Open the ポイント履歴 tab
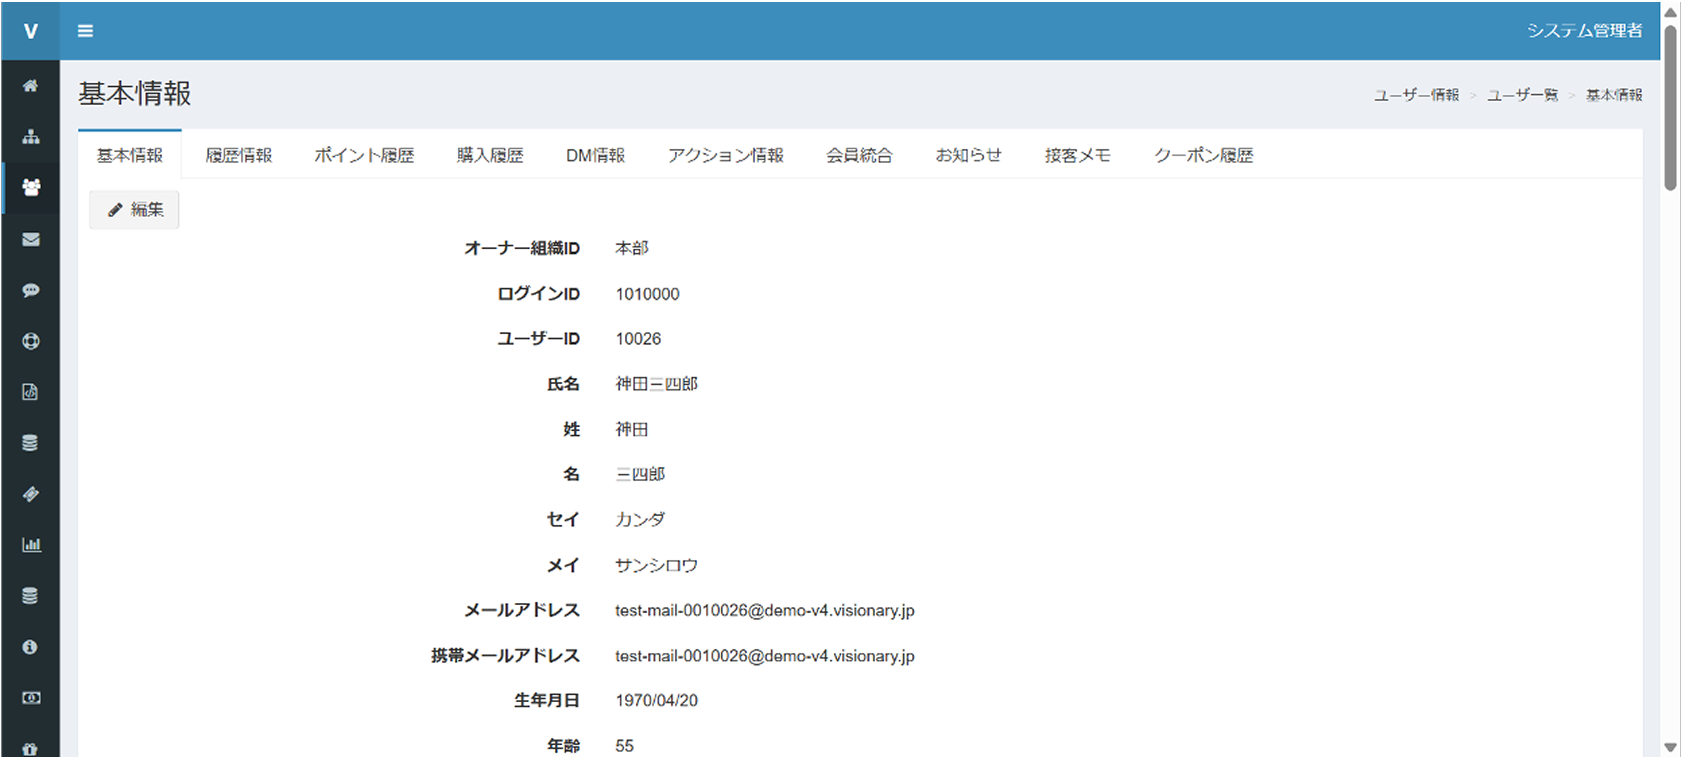1682x758 pixels. tap(364, 155)
